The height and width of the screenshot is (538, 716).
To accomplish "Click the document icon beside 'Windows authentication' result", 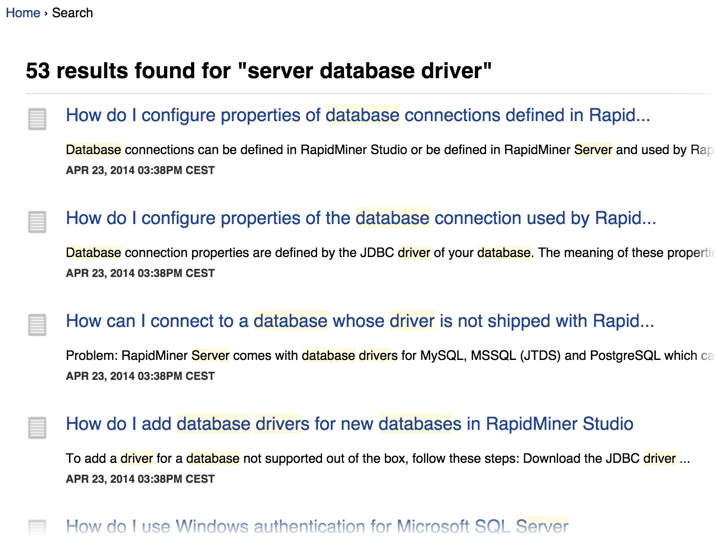I will [x=37, y=528].
